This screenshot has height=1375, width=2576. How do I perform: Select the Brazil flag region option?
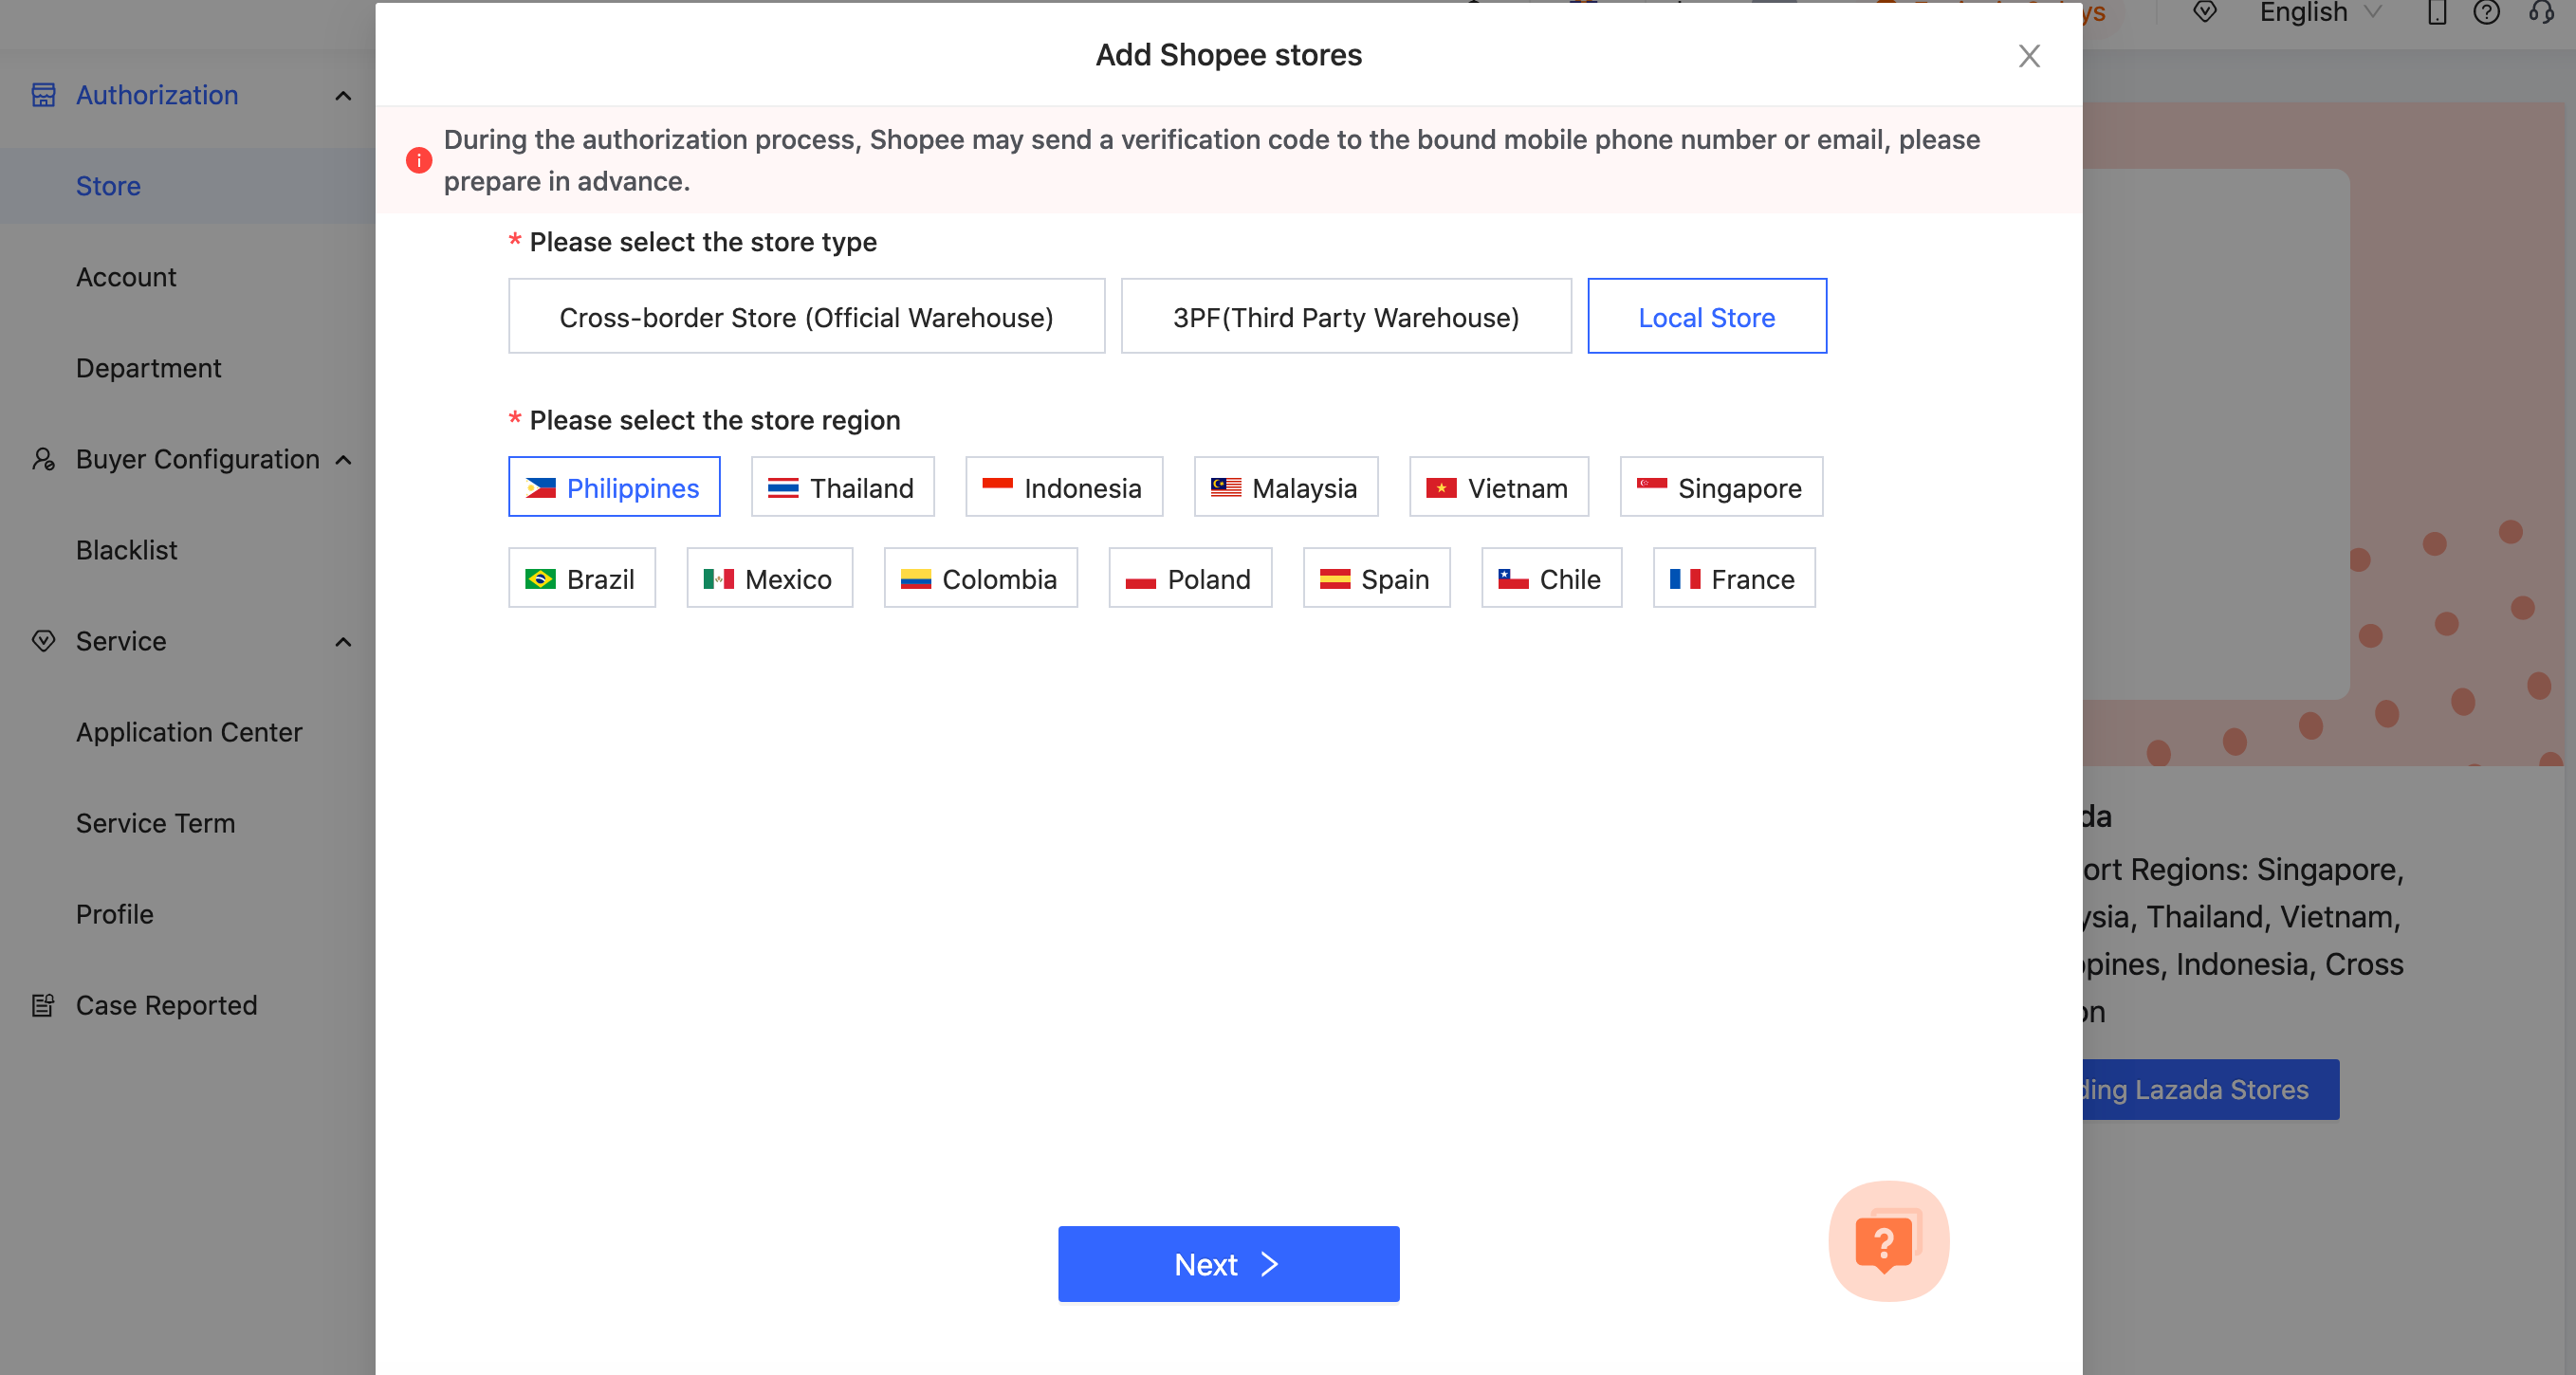[581, 578]
